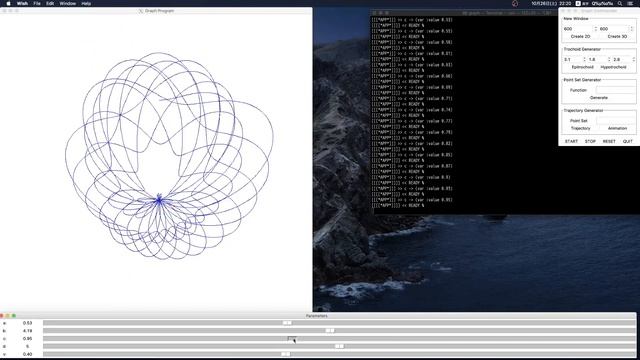Click the last READY line in terminal

point(398,205)
